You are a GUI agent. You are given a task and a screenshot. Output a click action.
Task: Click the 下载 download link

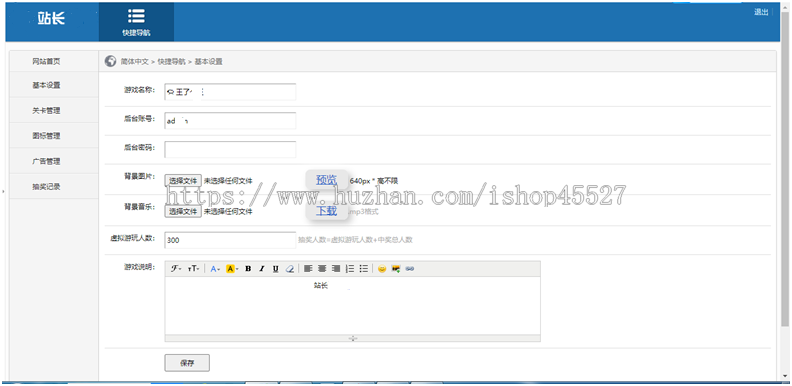[326, 211]
